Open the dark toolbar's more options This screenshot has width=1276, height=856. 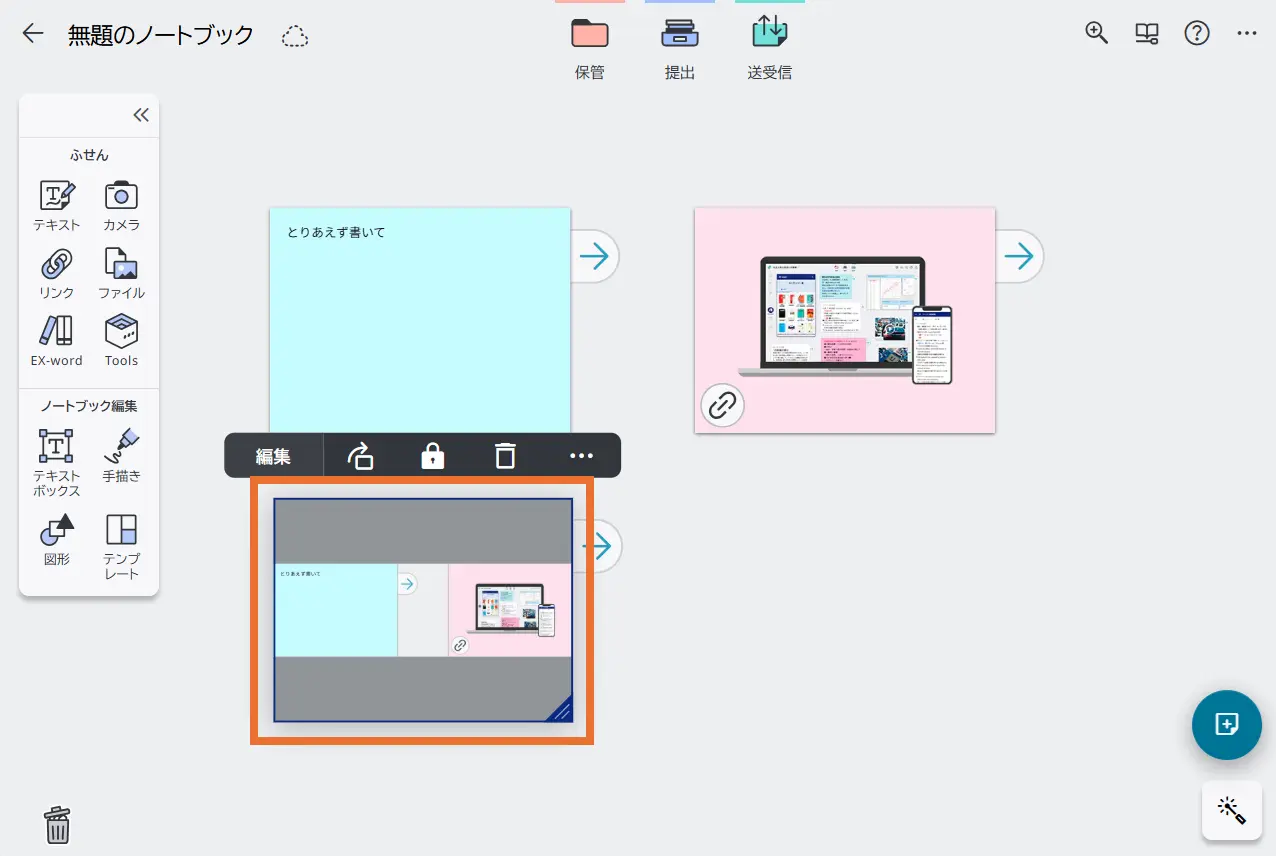click(x=581, y=456)
